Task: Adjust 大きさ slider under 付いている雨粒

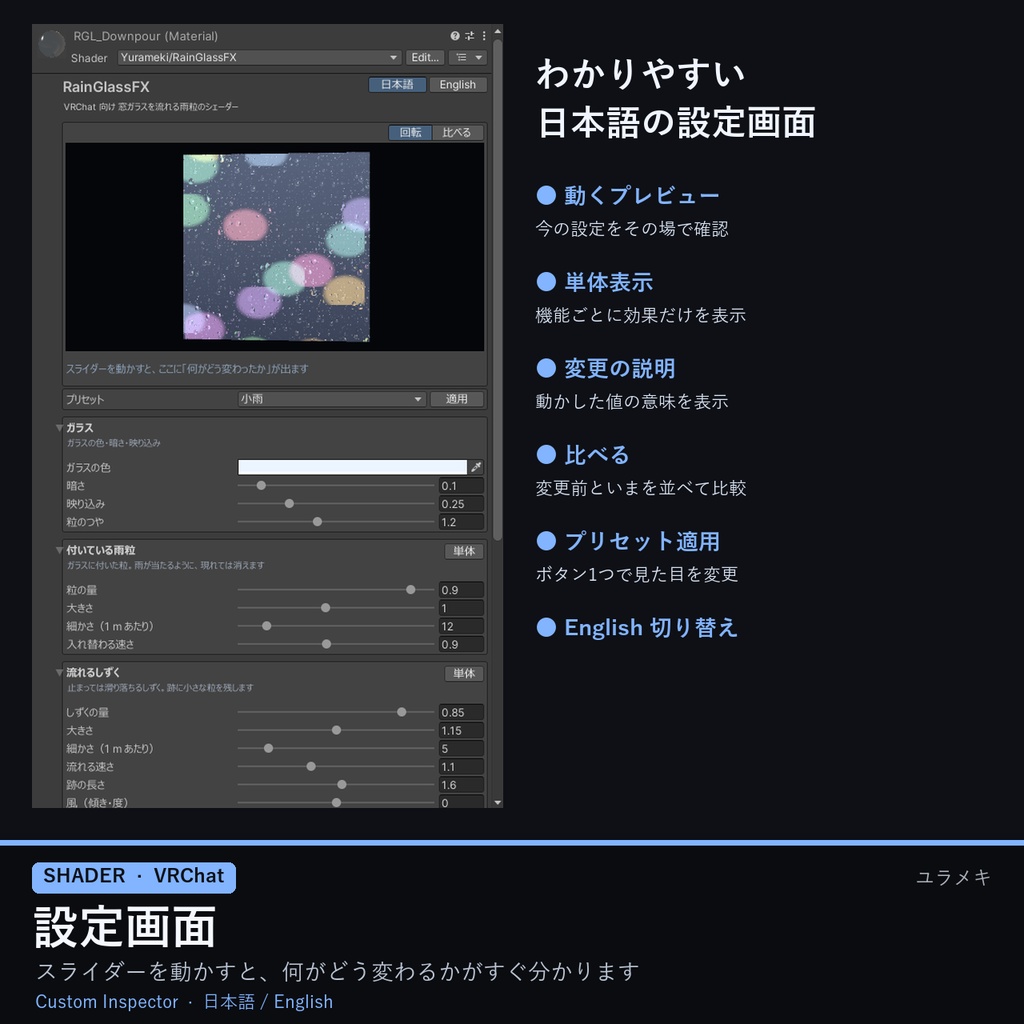Action: coord(336,608)
